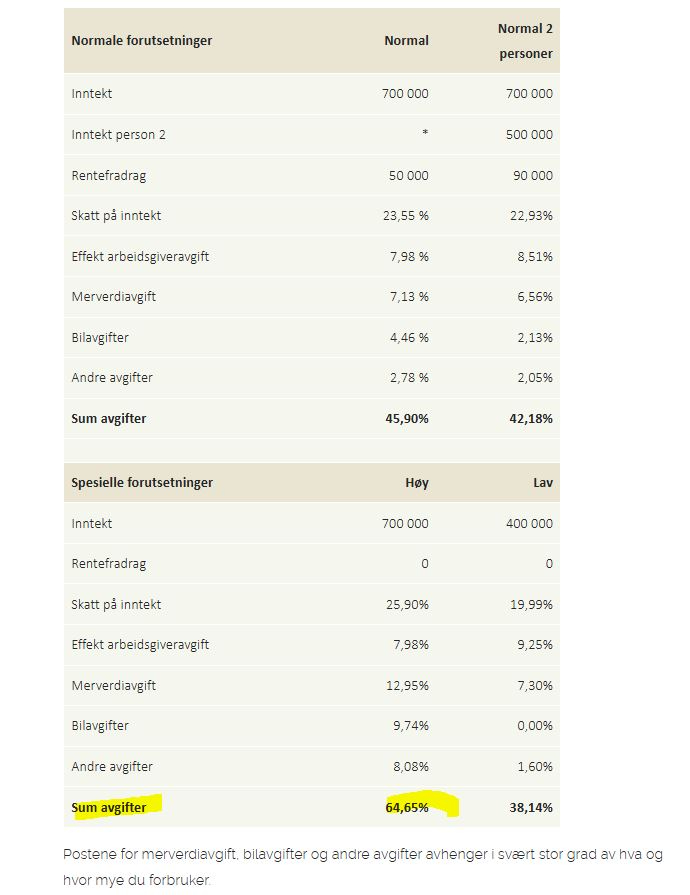The image size is (690, 895).
Task: Select the 23,55 % tax value
Action: point(405,215)
